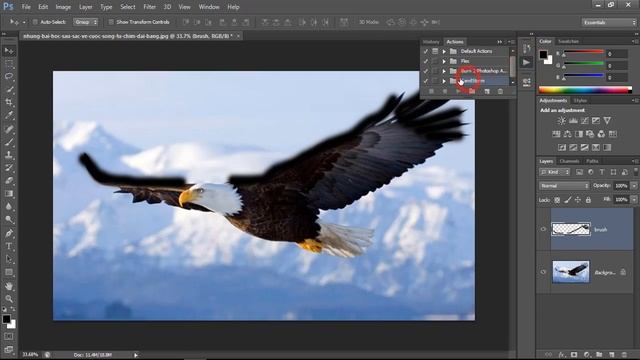This screenshot has height=360, width=640.
Task: Hide the Background layer
Action: click(543, 272)
